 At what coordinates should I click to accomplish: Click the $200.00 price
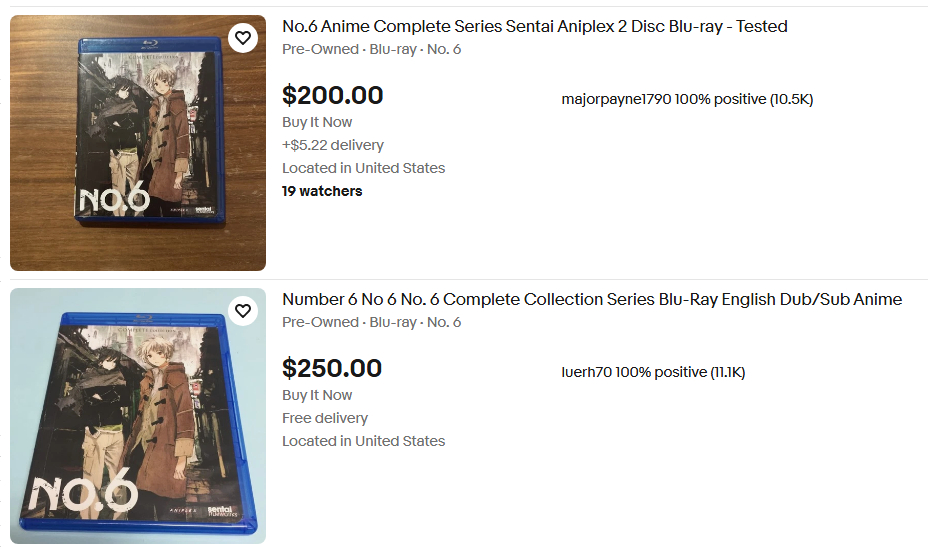[x=332, y=96]
